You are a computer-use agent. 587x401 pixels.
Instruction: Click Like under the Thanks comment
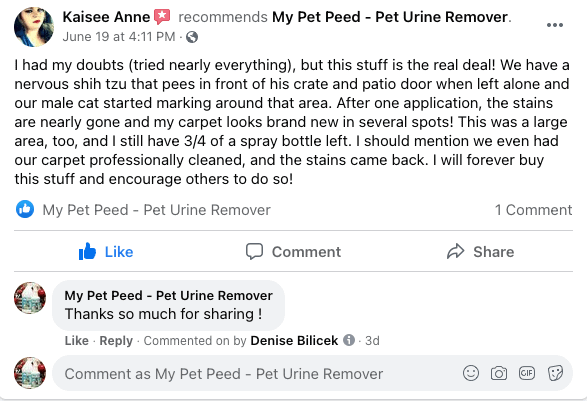[x=77, y=341]
